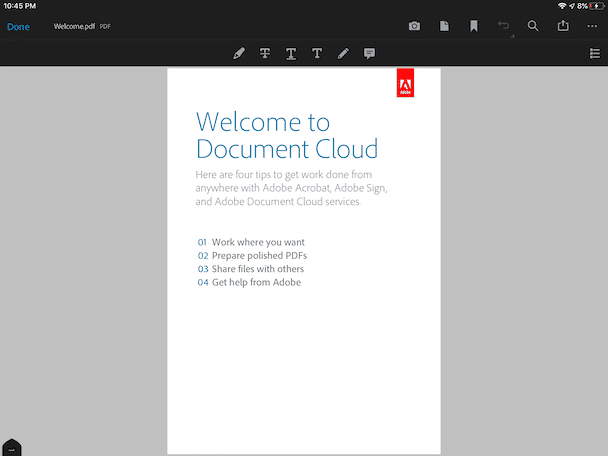Click the Adobe logo on the page
The height and width of the screenshot is (456, 608).
coord(405,83)
